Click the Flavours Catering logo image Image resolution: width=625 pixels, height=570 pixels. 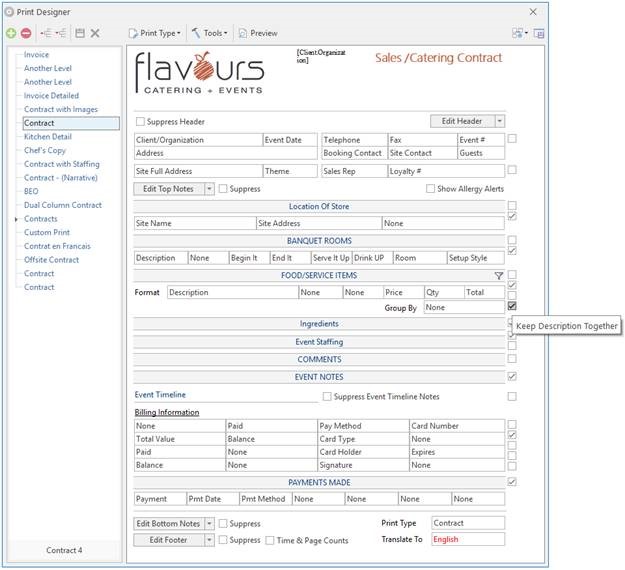pos(199,73)
